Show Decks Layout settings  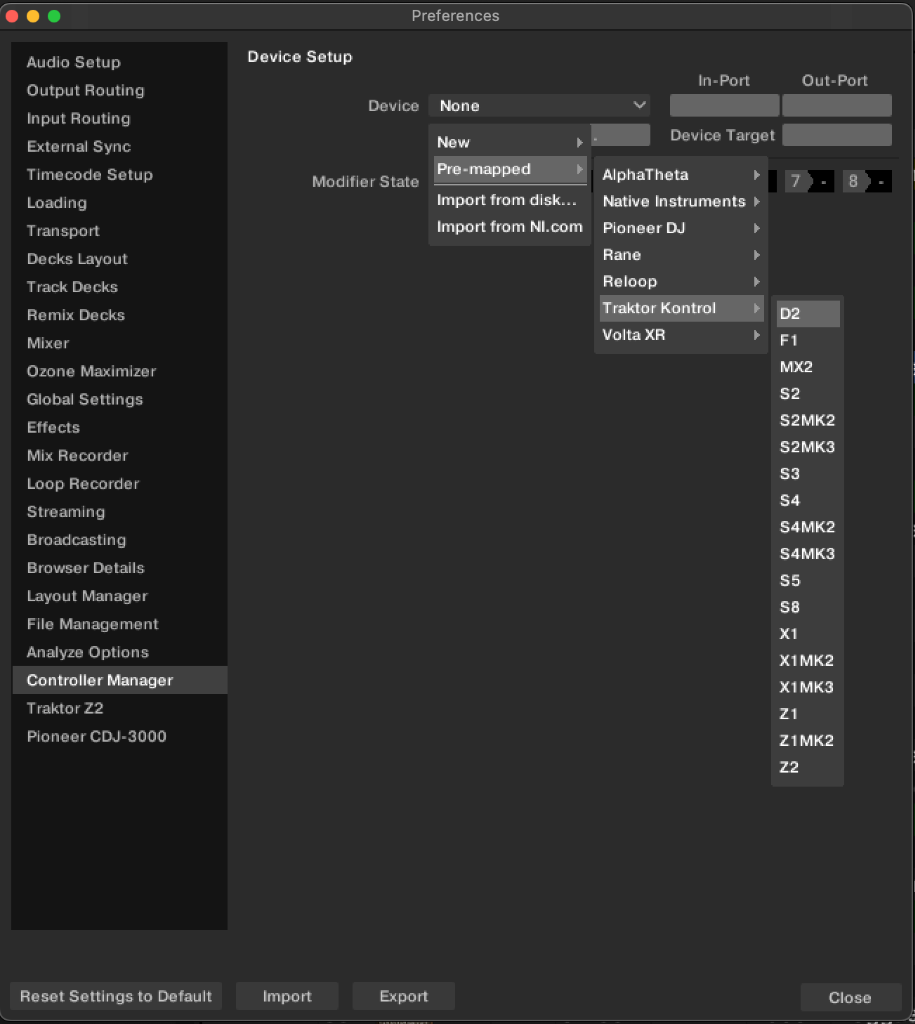tap(120, 259)
